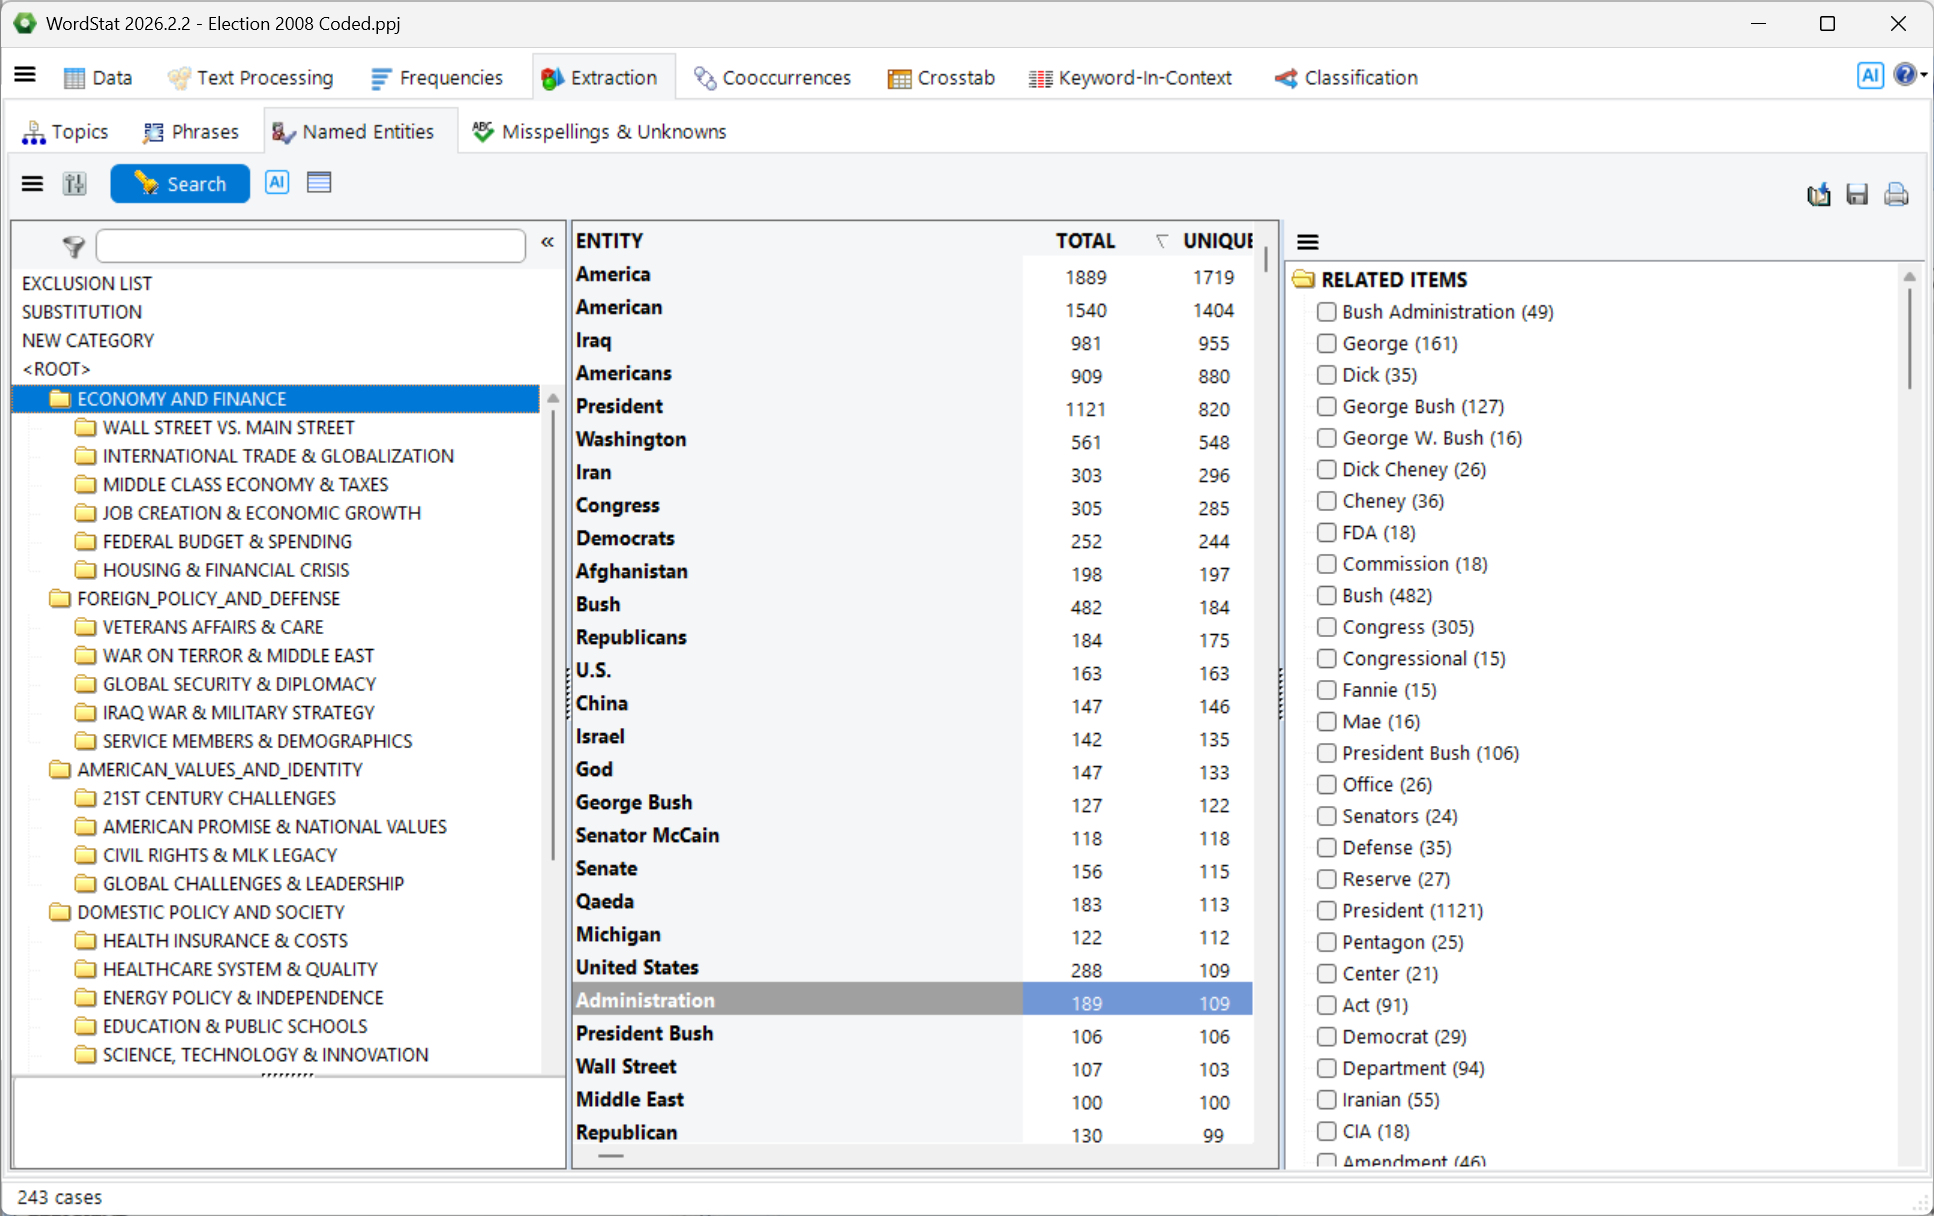Select the EXCLUSION LIST entry
Image resolution: width=1934 pixels, height=1216 pixels.
pyautogui.click(x=87, y=284)
